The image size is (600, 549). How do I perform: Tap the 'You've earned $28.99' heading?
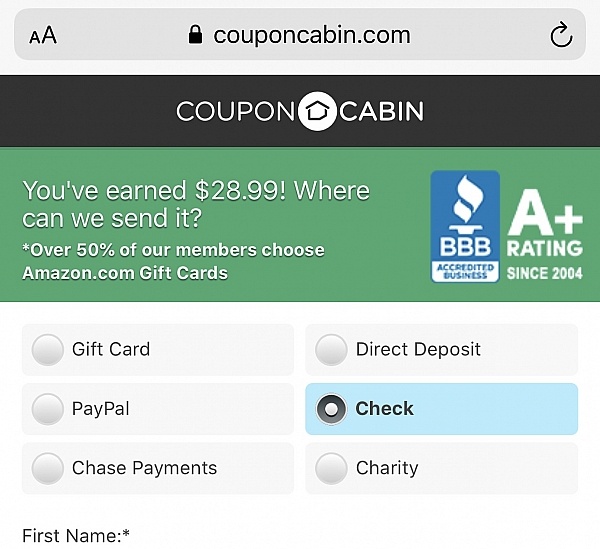196,204
